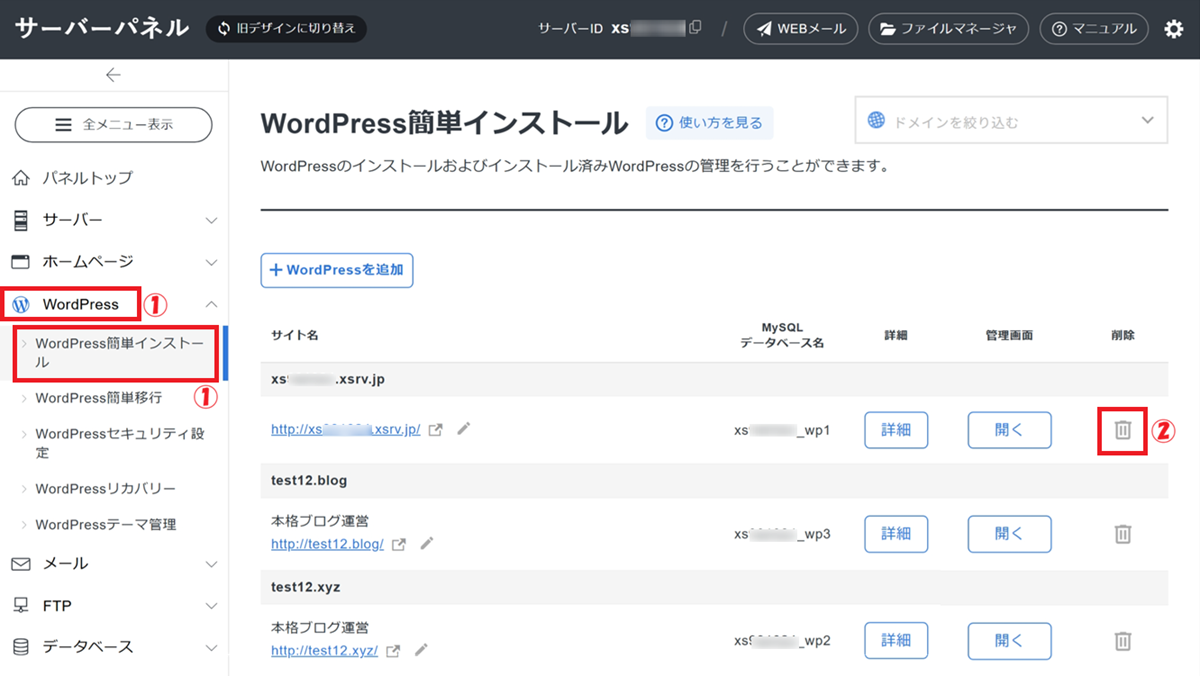Click trash icon for test12.xyz site
Screen dimensions: 1200x676
coord(1122,641)
